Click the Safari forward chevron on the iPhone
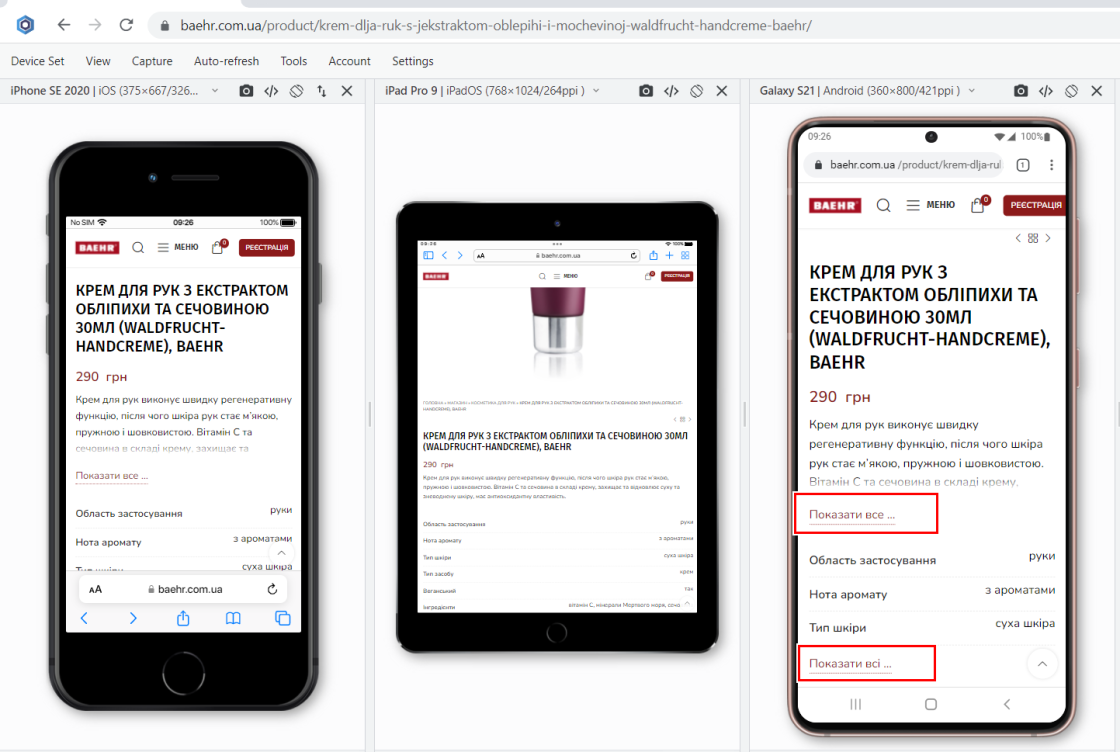This screenshot has height=752, width=1120. [133, 618]
